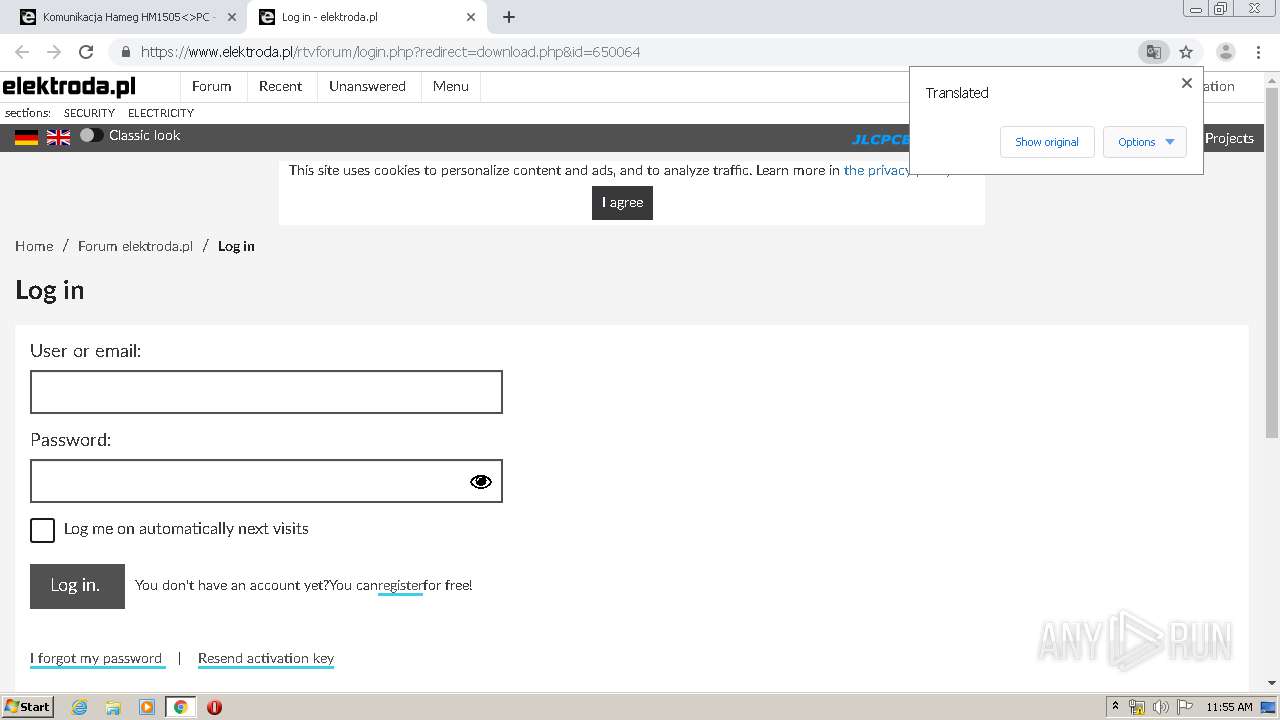
Task: Click the elektroda.pl logo
Action: [69, 86]
